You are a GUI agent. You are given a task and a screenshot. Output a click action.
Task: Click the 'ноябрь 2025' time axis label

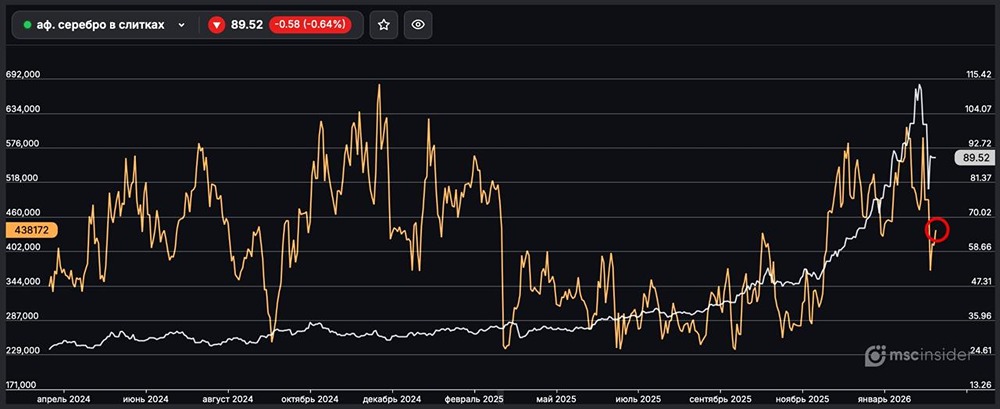(x=802, y=399)
